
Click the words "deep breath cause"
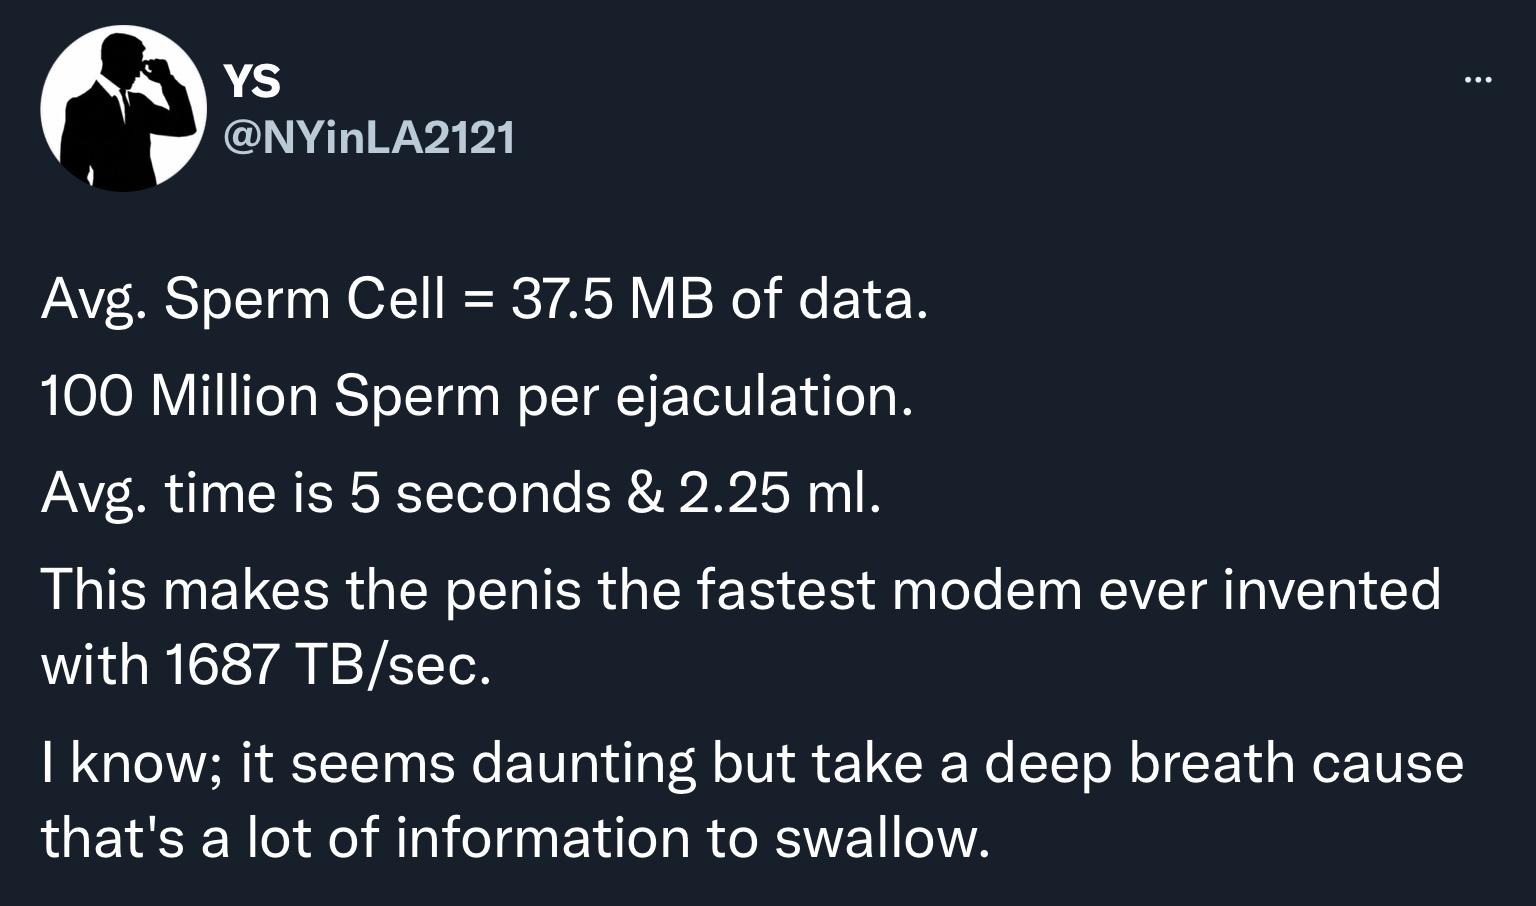pos(1224,762)
